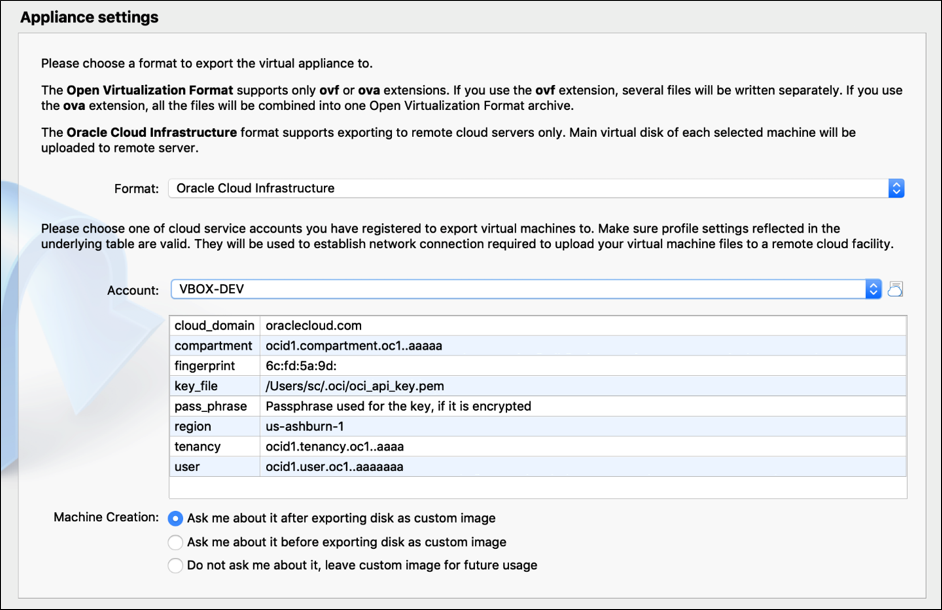Open the Format dropdown showing Oracle Cloud Infrastructure

(x=536, y=188)
